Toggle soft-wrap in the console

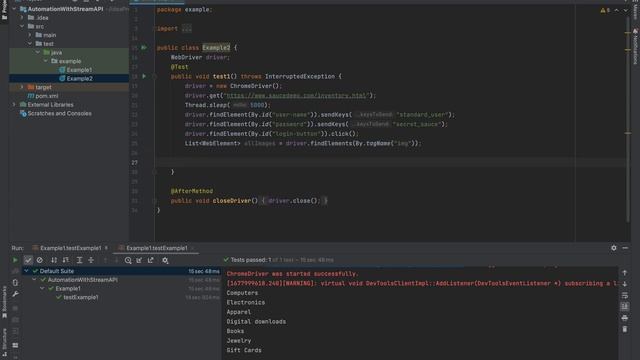[624, 295]
